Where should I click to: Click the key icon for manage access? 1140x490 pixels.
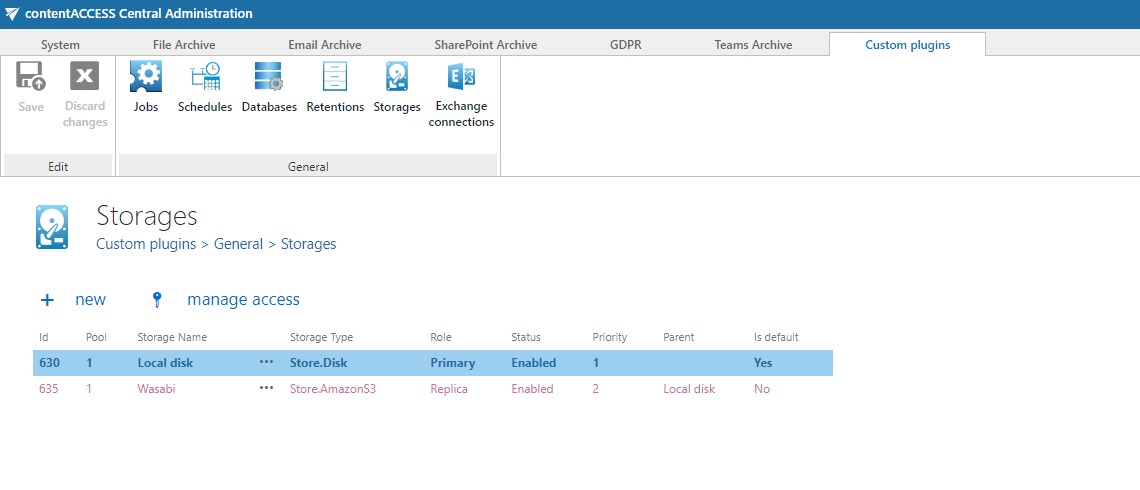(157, 300)
